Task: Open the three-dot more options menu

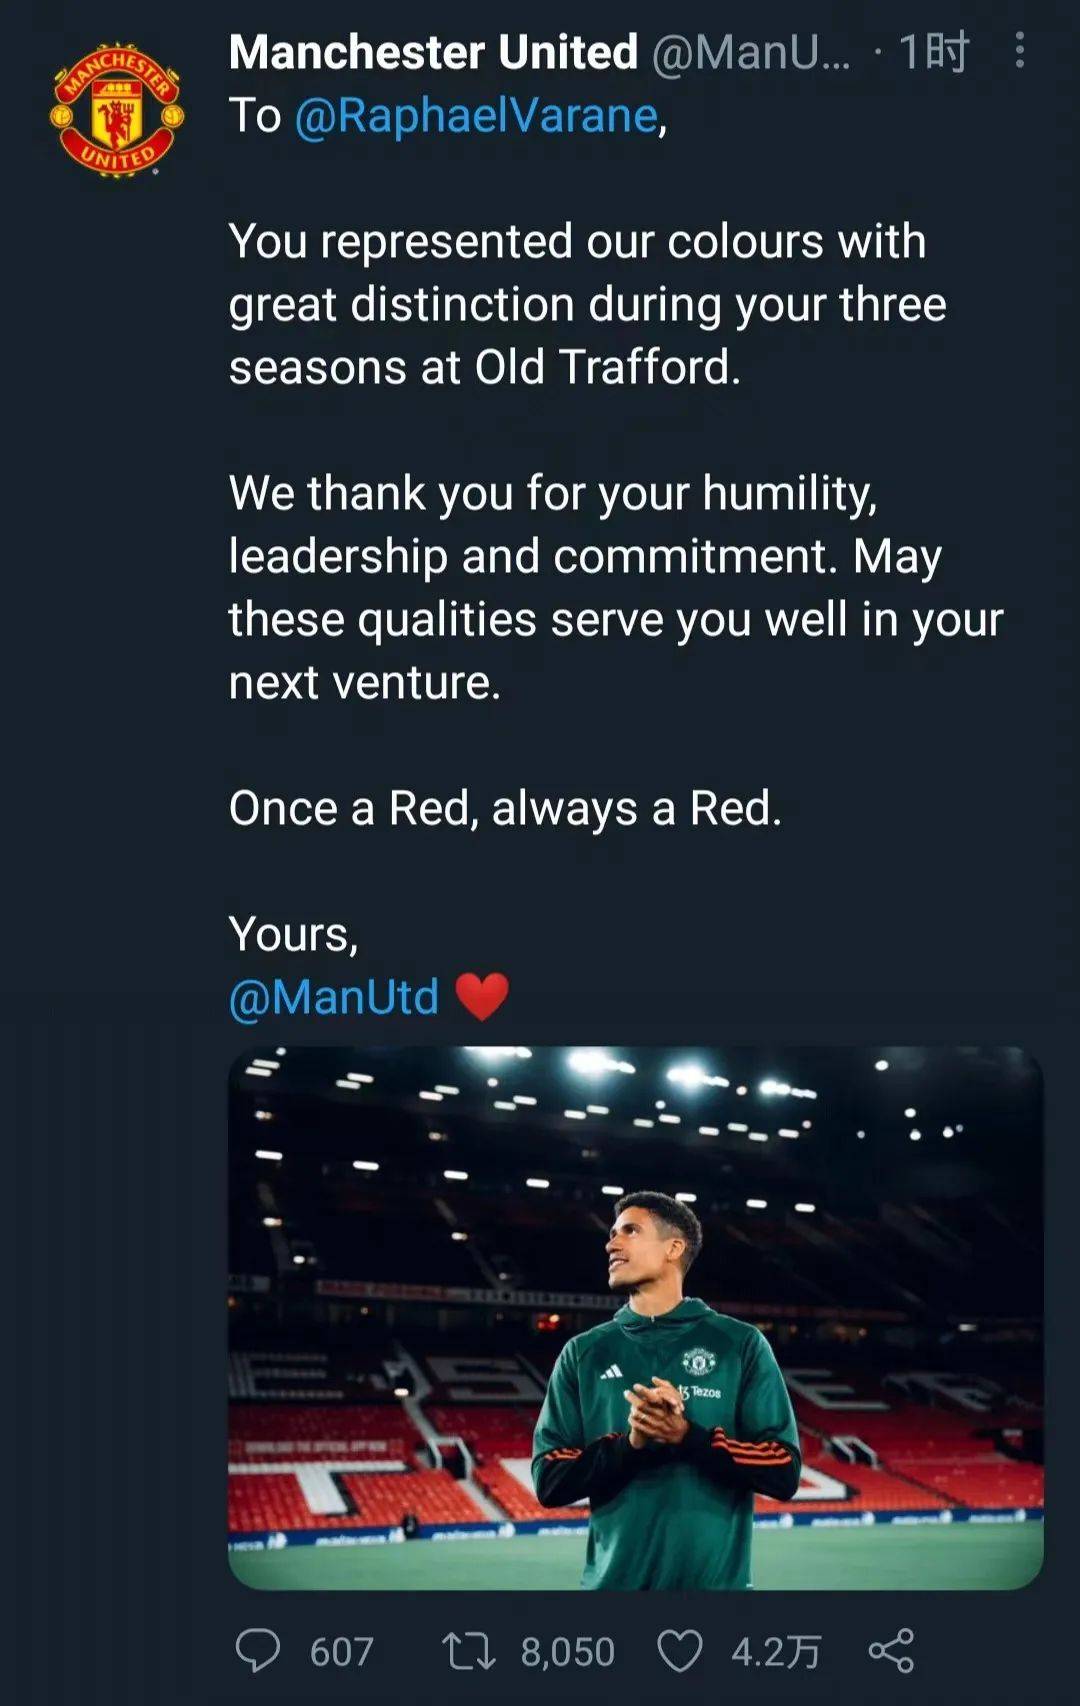Action: (x=1019, y=50)
